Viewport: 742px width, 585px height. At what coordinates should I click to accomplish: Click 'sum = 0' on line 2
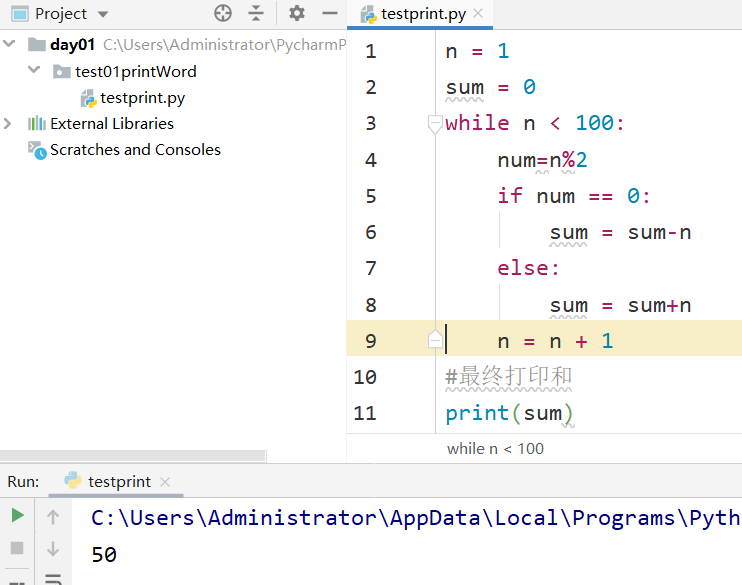[x=490, y=88]
